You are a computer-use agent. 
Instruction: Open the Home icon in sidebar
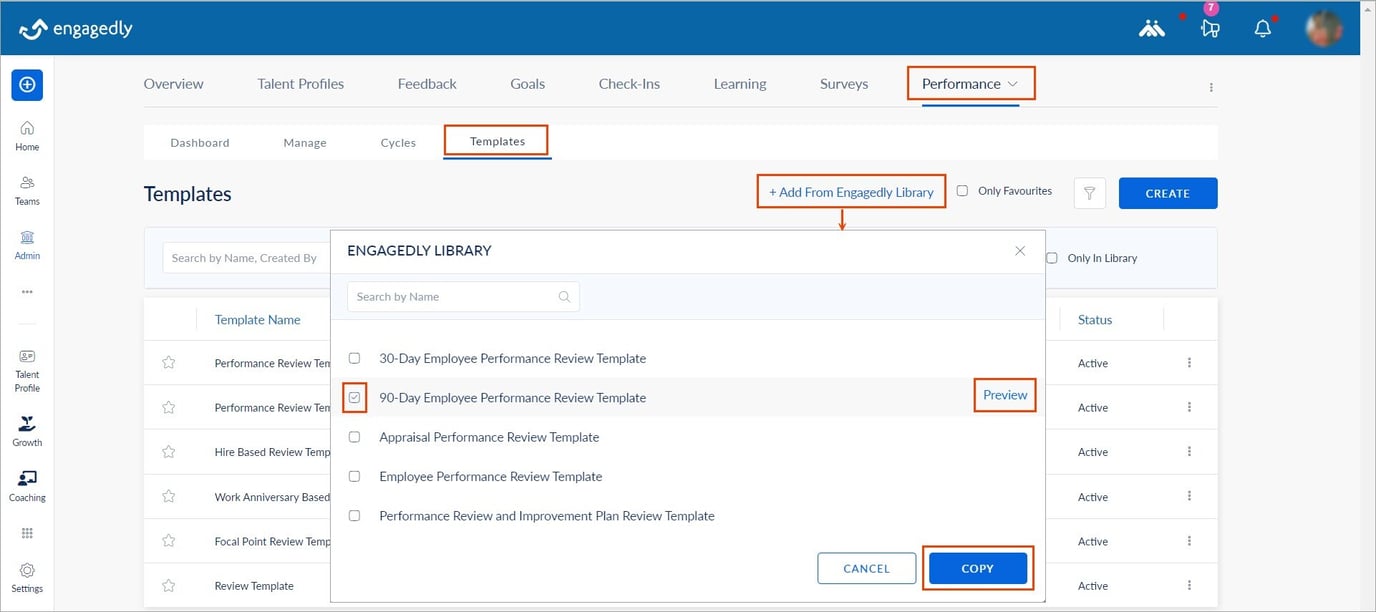pyautogui.click(x=26, y=132)
